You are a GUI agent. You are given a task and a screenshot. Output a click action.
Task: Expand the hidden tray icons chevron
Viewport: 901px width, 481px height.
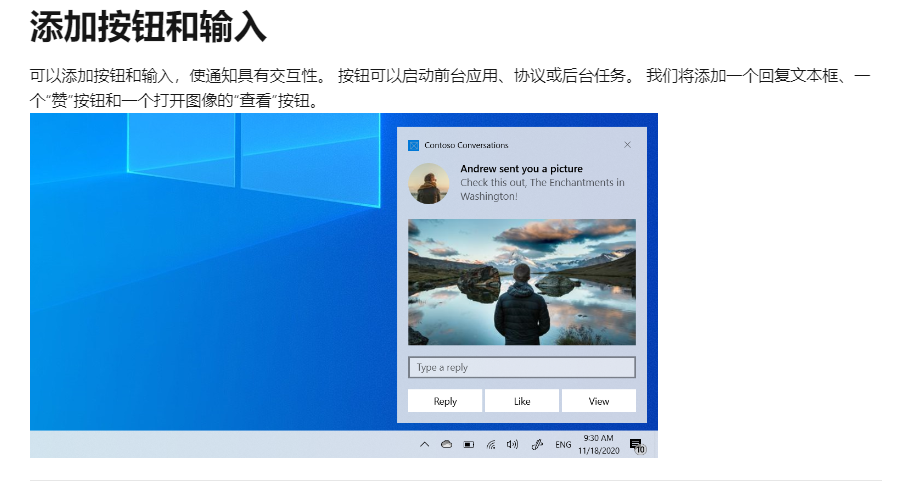coord(424,444)
